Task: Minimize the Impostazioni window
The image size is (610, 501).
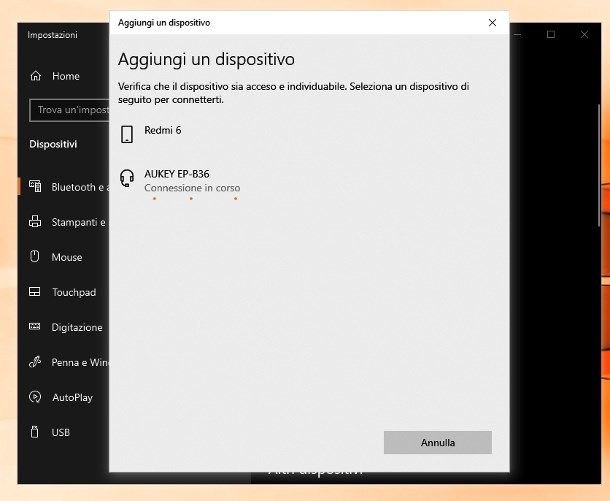Action: click(x=517, y=35)
